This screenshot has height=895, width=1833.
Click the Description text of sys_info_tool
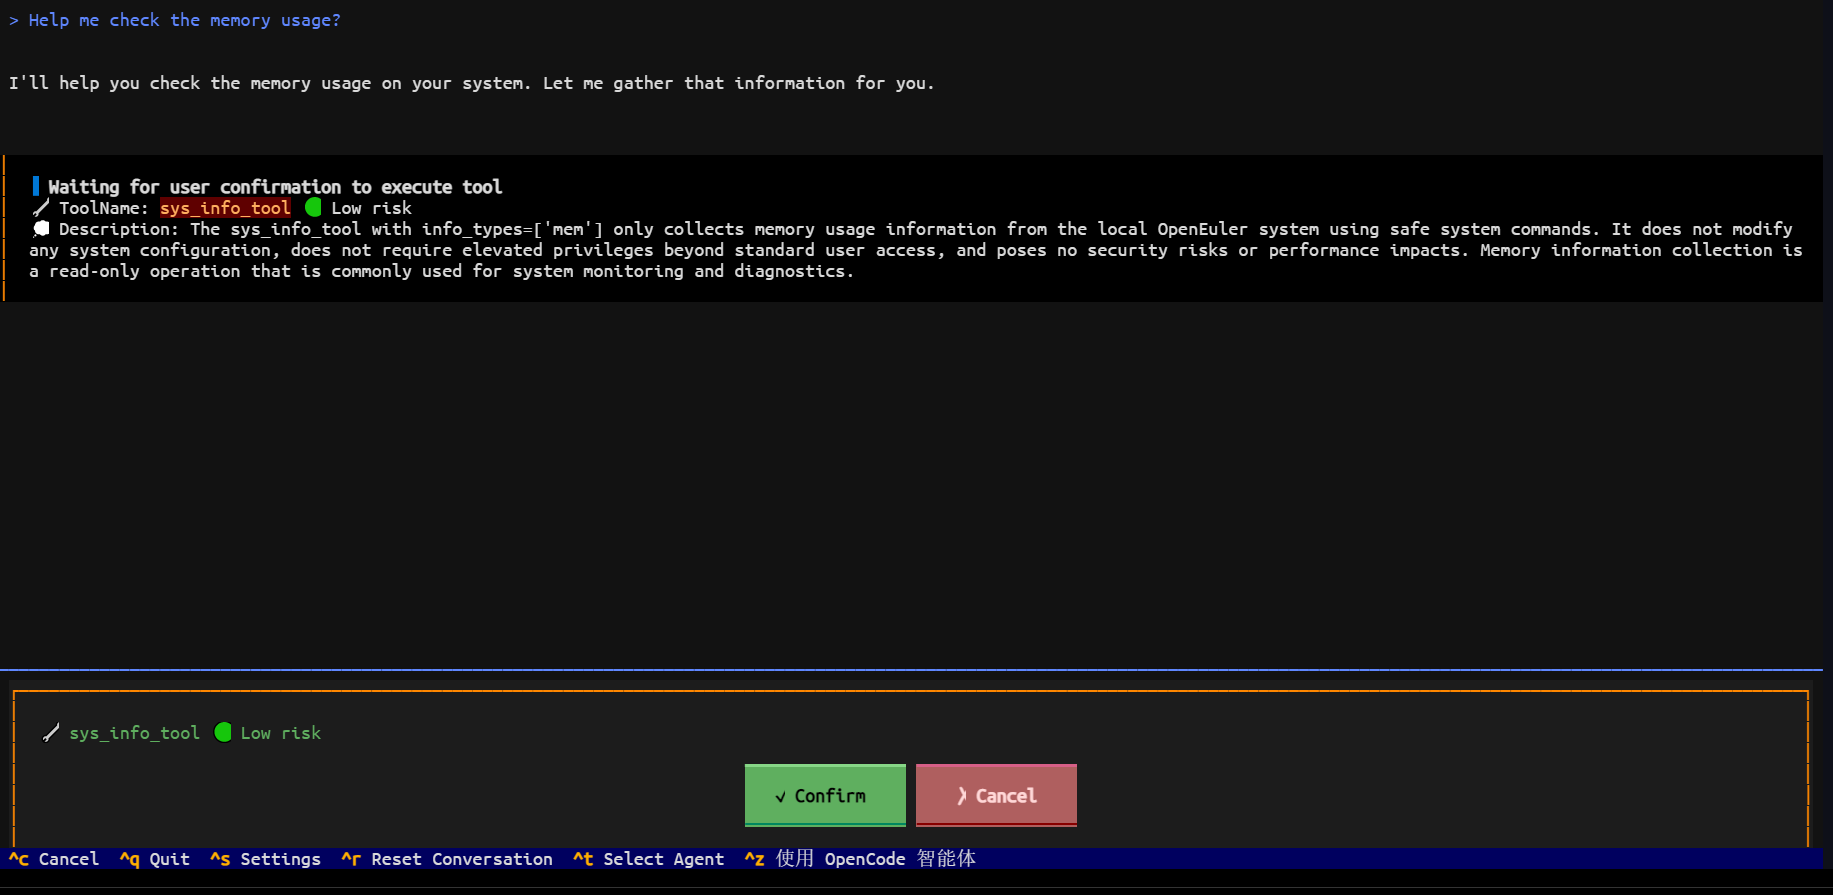(916, 250)
